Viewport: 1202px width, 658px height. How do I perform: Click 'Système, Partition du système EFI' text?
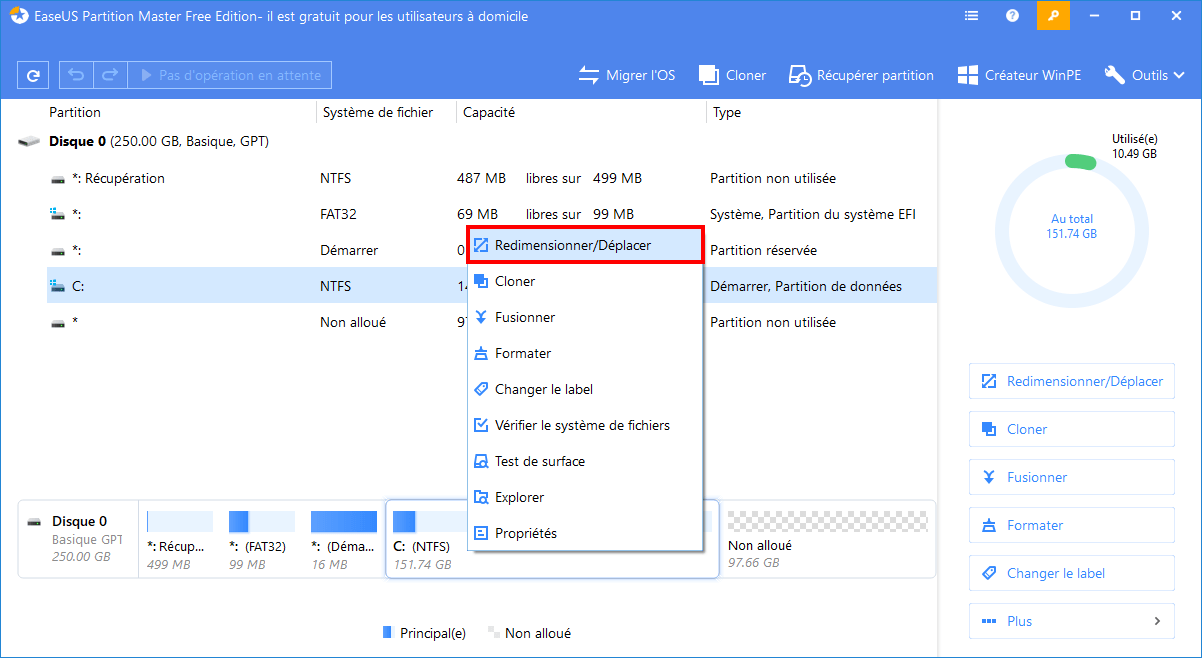(x=813, y=214)
